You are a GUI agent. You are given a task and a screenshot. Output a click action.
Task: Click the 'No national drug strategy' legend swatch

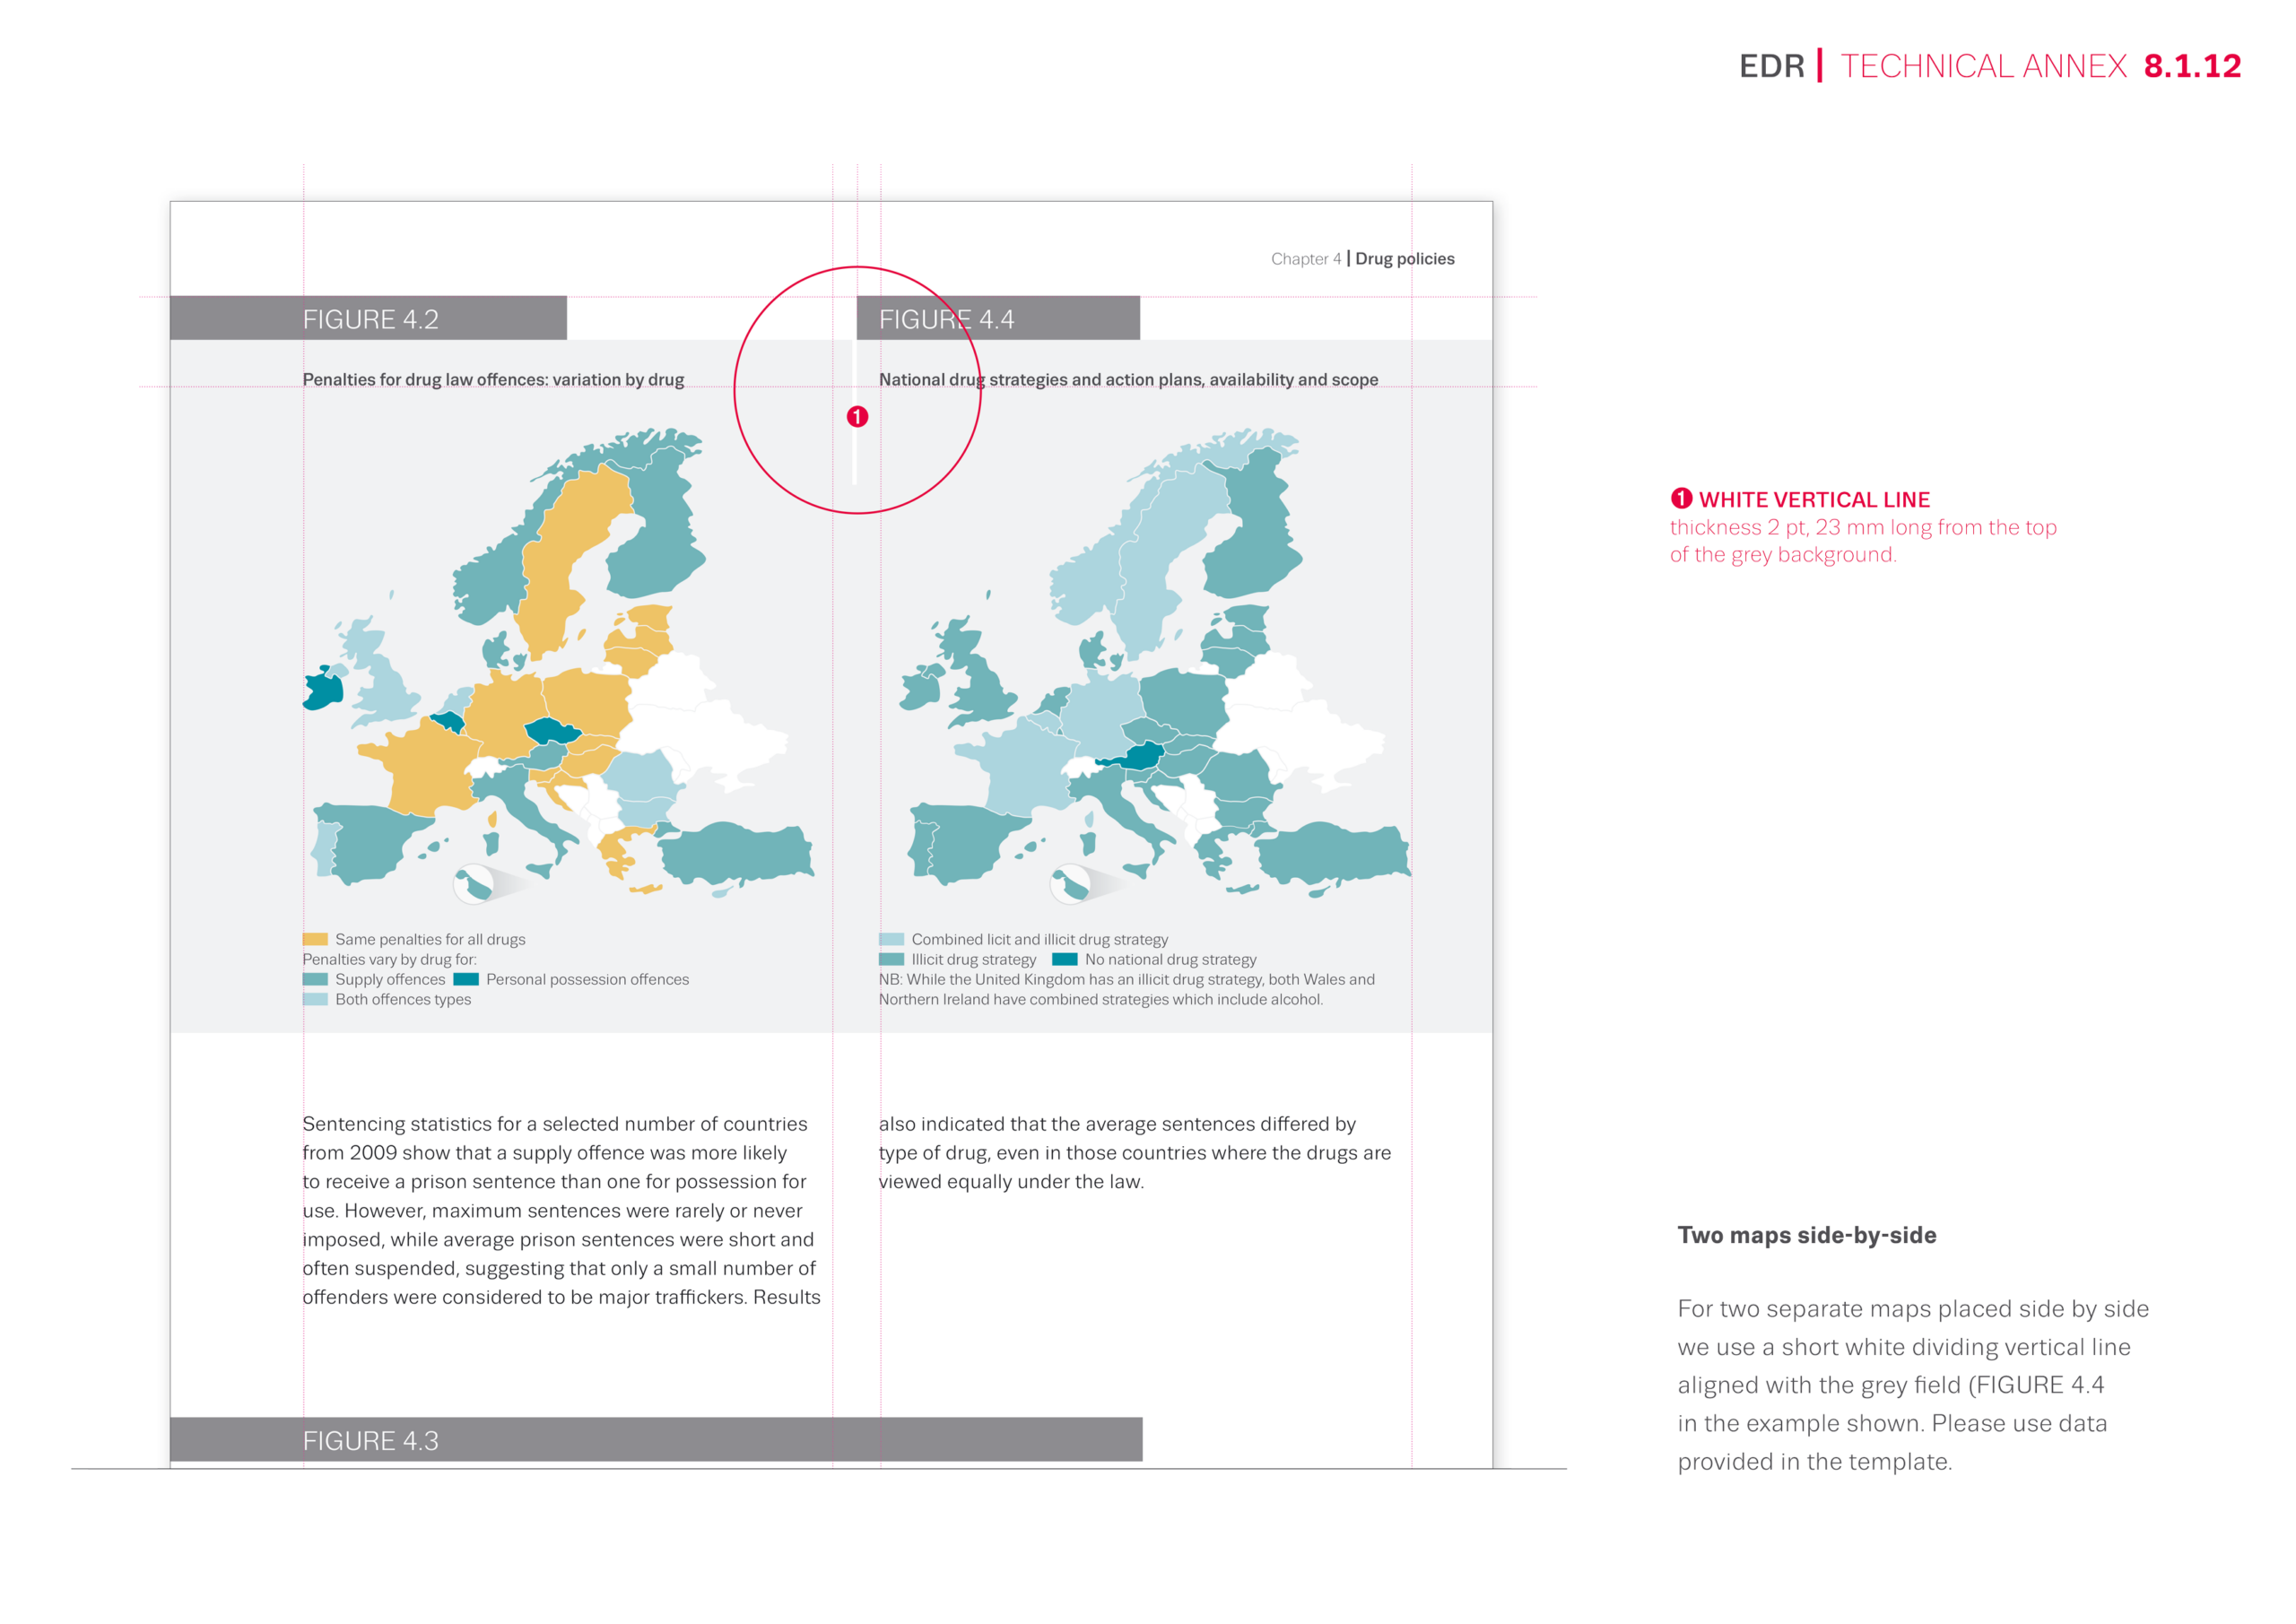coord(1064,959)
